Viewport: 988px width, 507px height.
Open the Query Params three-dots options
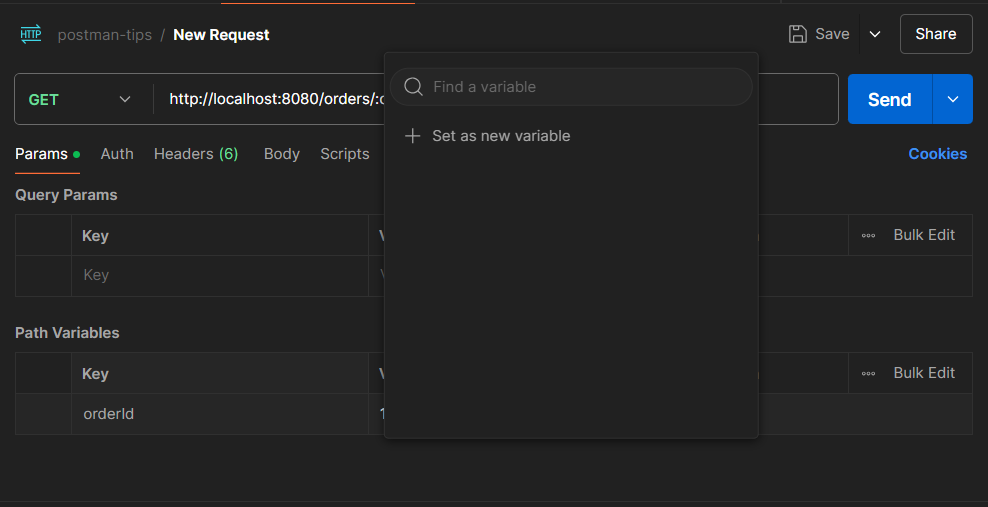pyautogui.click(x=868, y=235)
